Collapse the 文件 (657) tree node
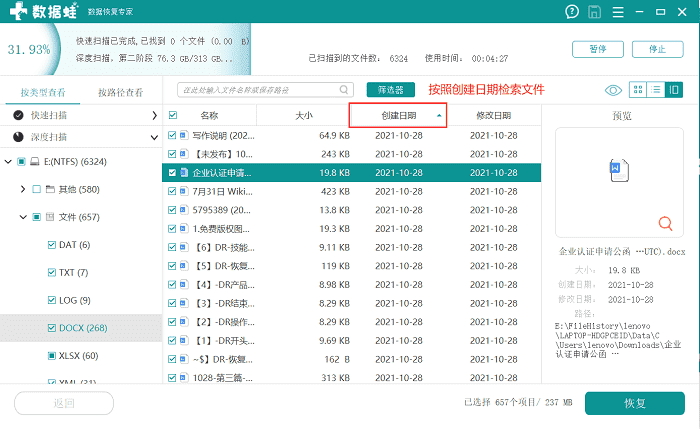 (x=23, y=217)
